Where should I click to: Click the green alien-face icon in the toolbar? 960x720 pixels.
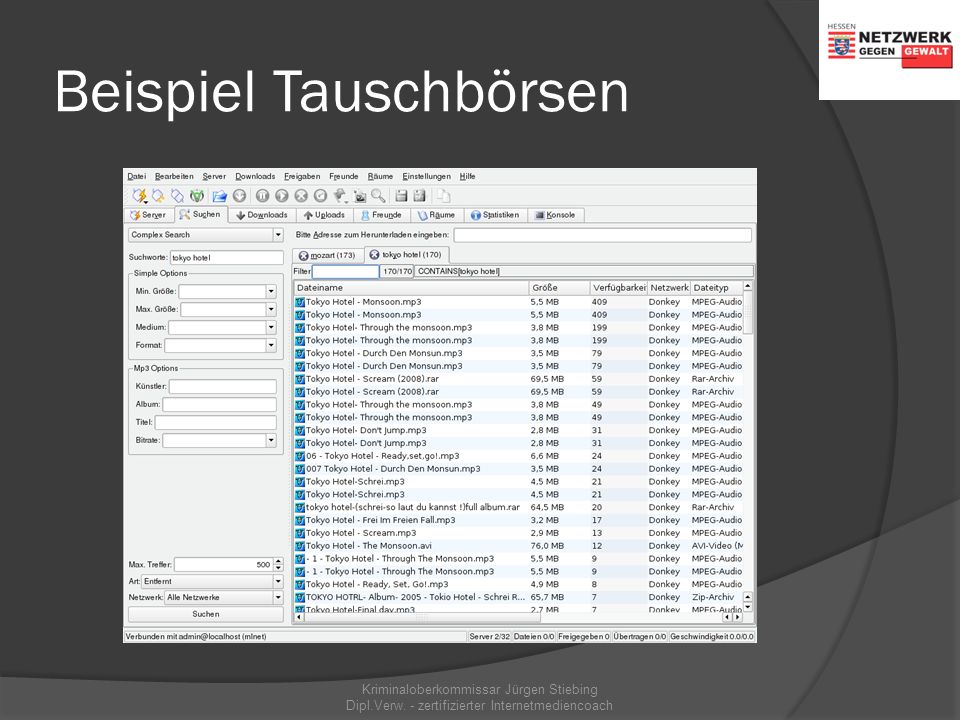pos(197,195)
